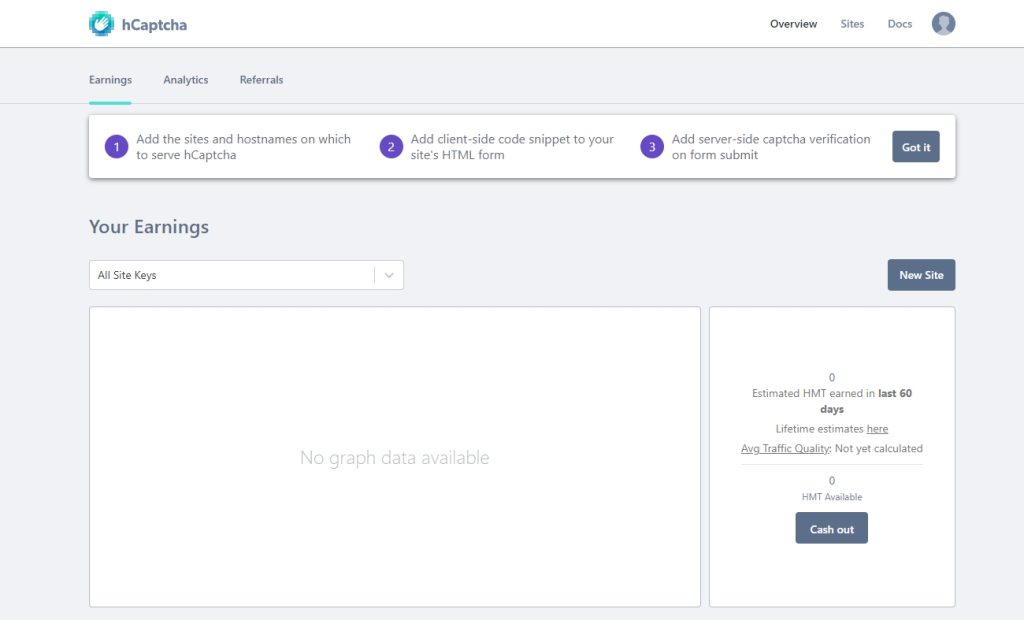The height and width of the screenshot is (620, 1024).
Task: Click the empty graph data area
Action: (394, 457)
